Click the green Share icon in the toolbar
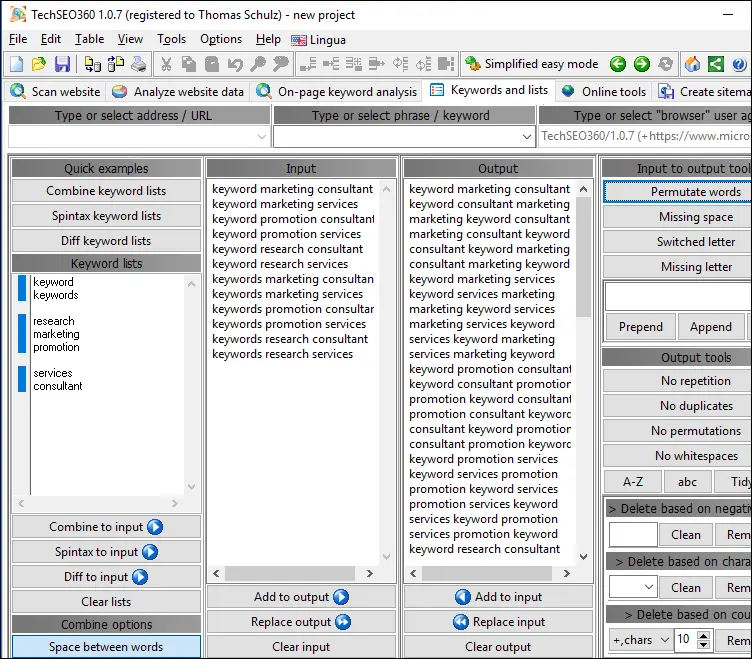This screenshot has height=659, width=752. click(x=715, y=64)
